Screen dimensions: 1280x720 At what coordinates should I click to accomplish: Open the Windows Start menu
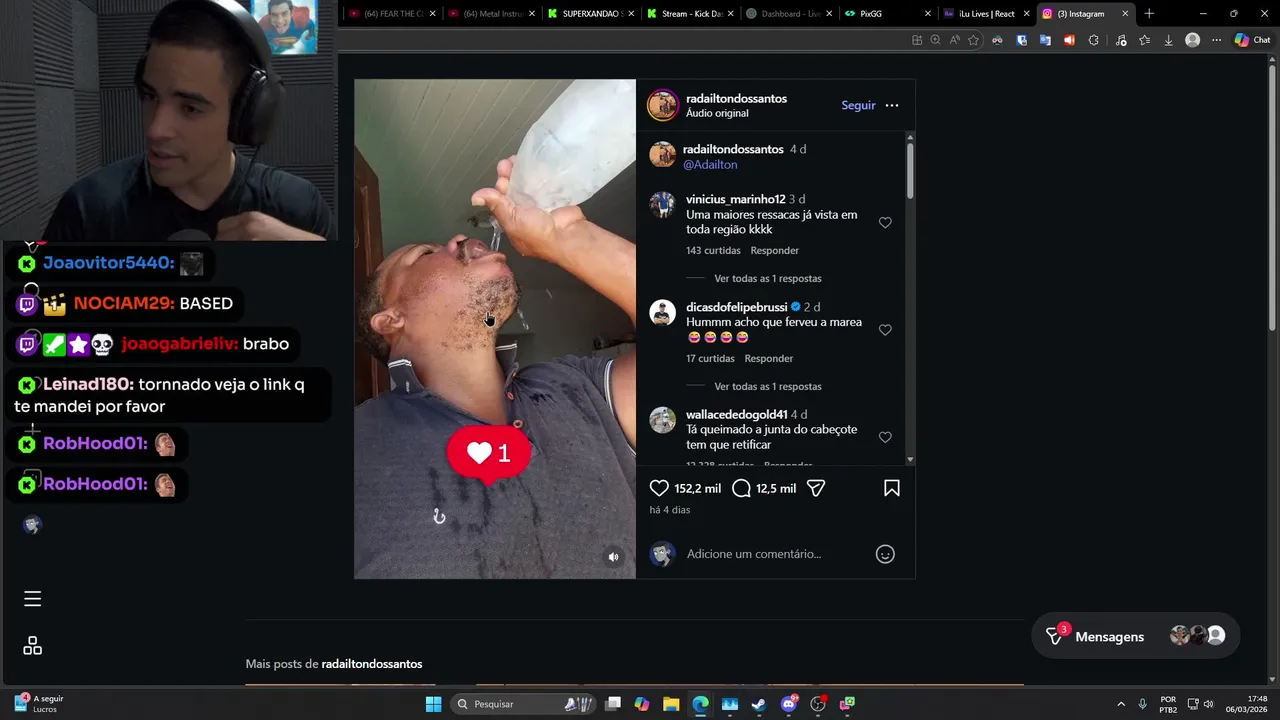(433, 704)
